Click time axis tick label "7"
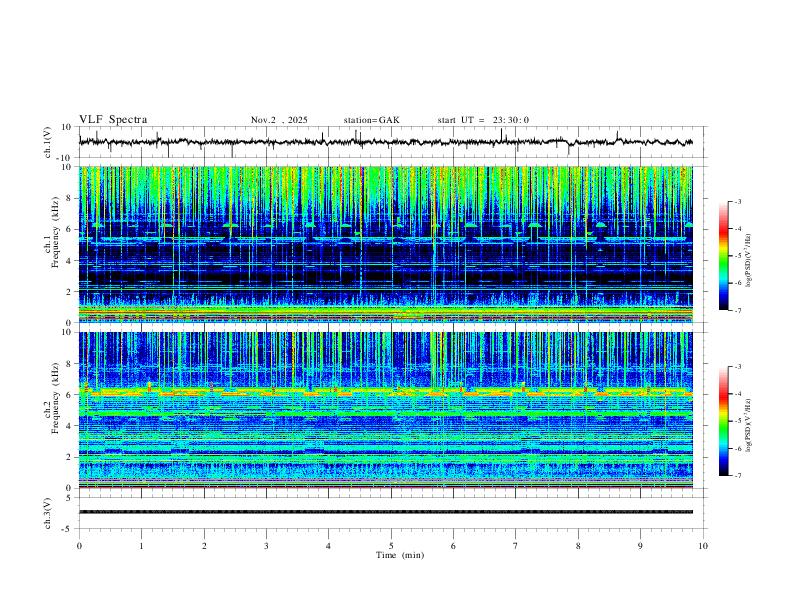 [516, 546]
